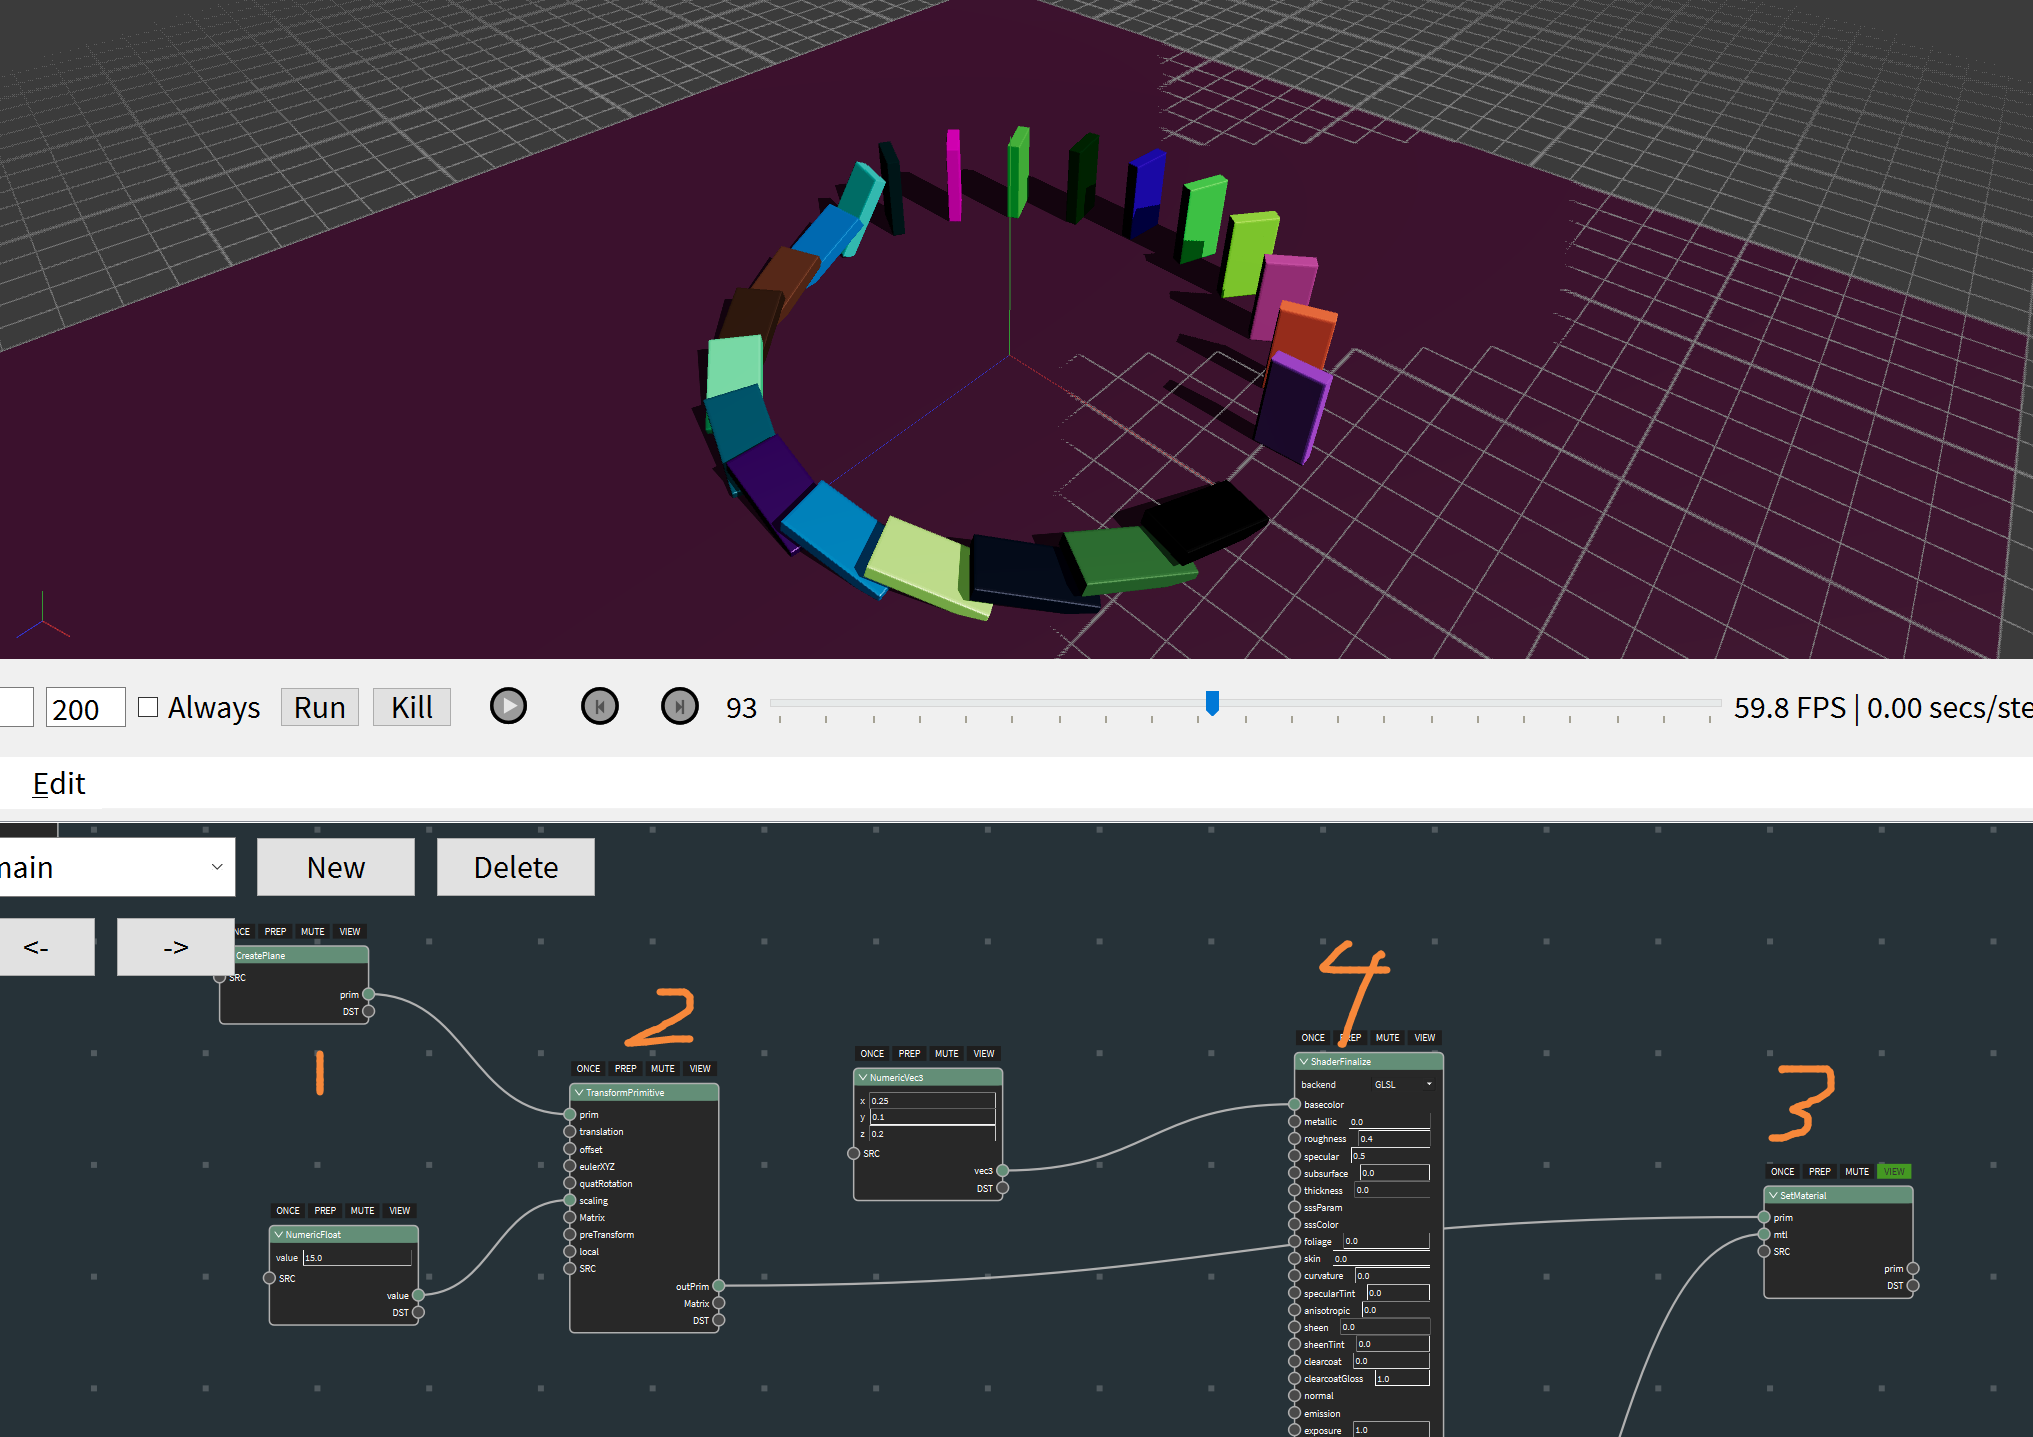Click the clearcoatGloss field 1.0
This screenshot has width=2033, height=1437.
(1402, 1378)
